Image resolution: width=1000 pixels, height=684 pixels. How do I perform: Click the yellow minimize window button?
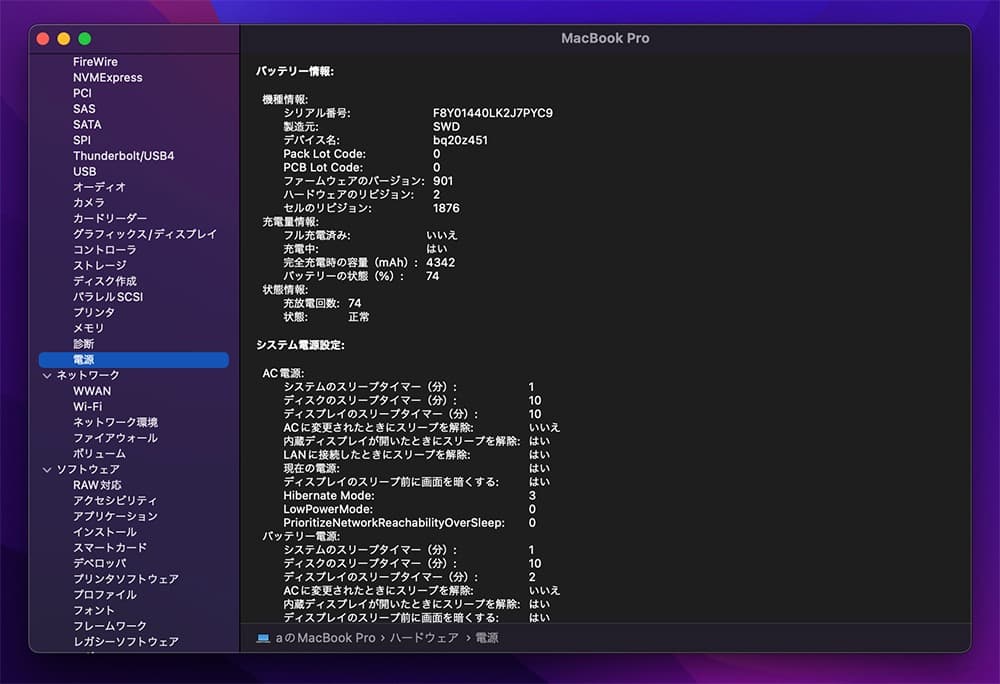pyautogui.click(x=64, y=39)
